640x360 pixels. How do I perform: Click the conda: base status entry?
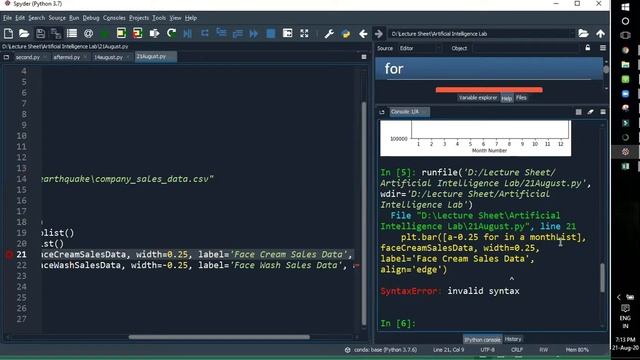click(382, 350)
